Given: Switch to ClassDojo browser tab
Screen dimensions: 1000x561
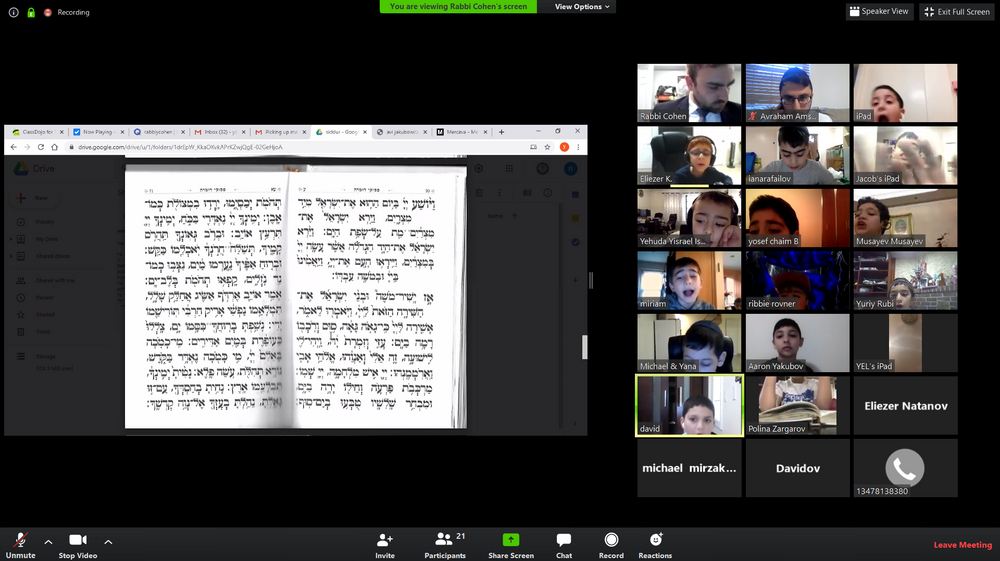Looking at the screenshot, I should [36, 132].
